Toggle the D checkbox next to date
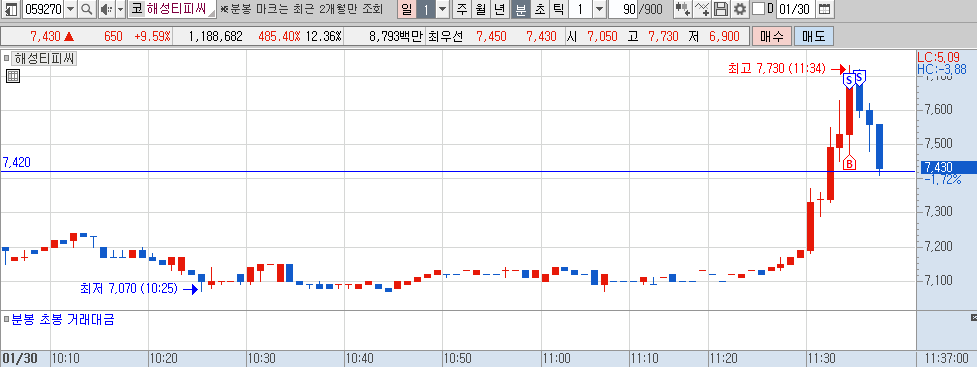Viewport: 977px width, 367px height. click(x=758, y=9)
